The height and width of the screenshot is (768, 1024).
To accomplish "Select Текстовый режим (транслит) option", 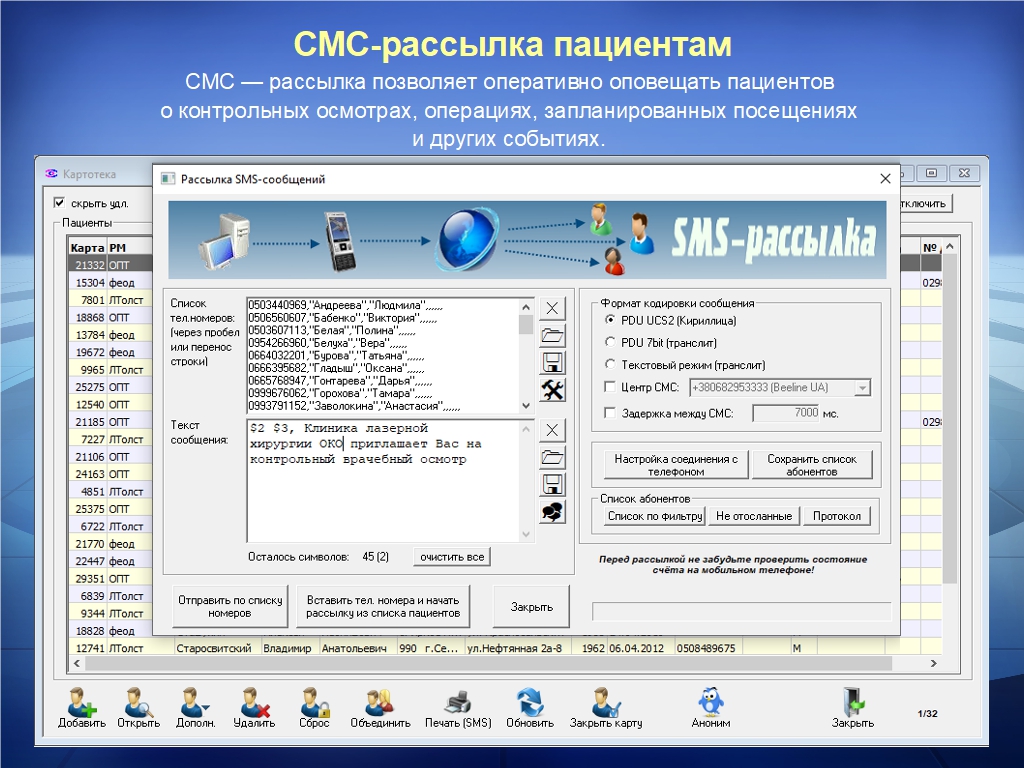I will pyautogui.click(x=611, y=365).
